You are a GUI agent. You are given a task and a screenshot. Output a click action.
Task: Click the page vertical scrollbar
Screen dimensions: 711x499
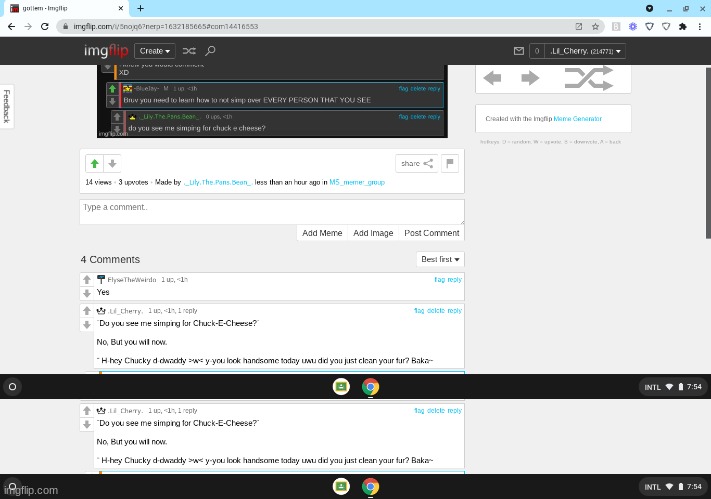pyautogui.click(x=708, y=153)
